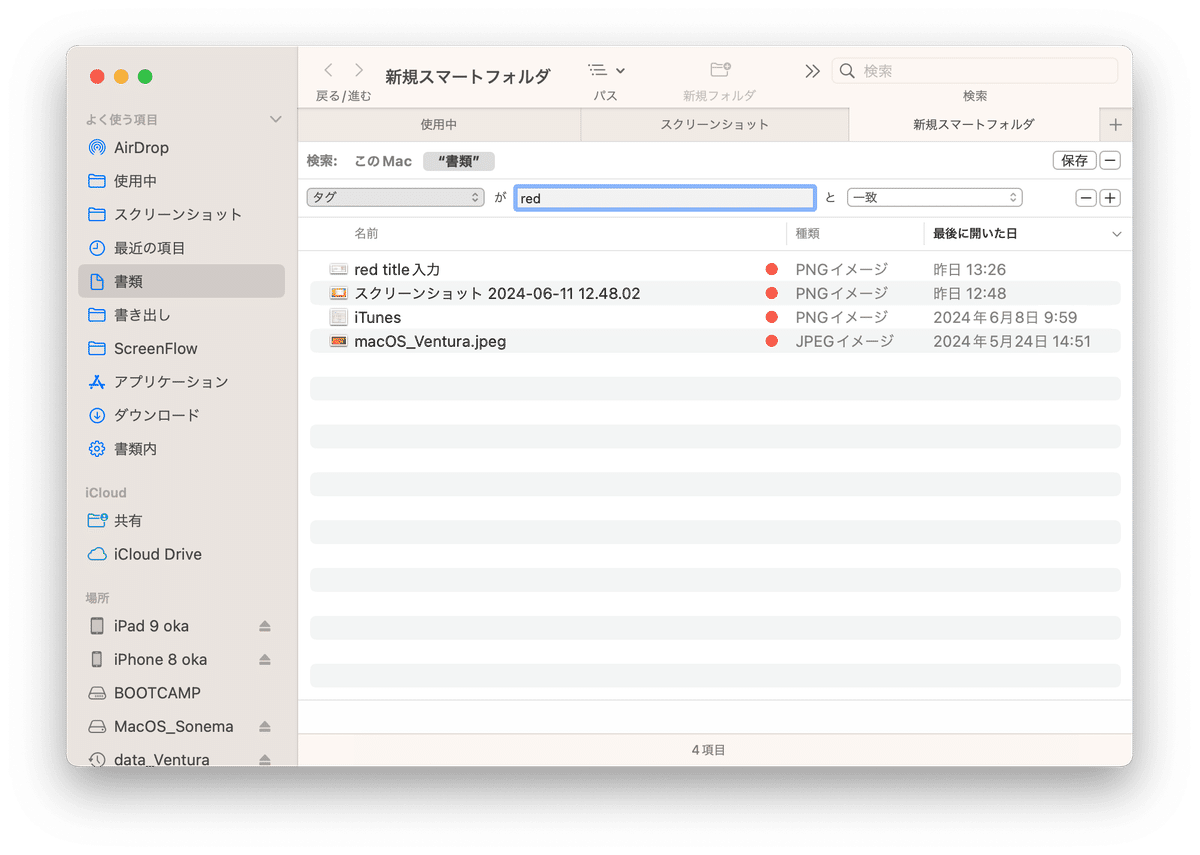
Task: Set search scope to このMac
Action: click(383, 161)
